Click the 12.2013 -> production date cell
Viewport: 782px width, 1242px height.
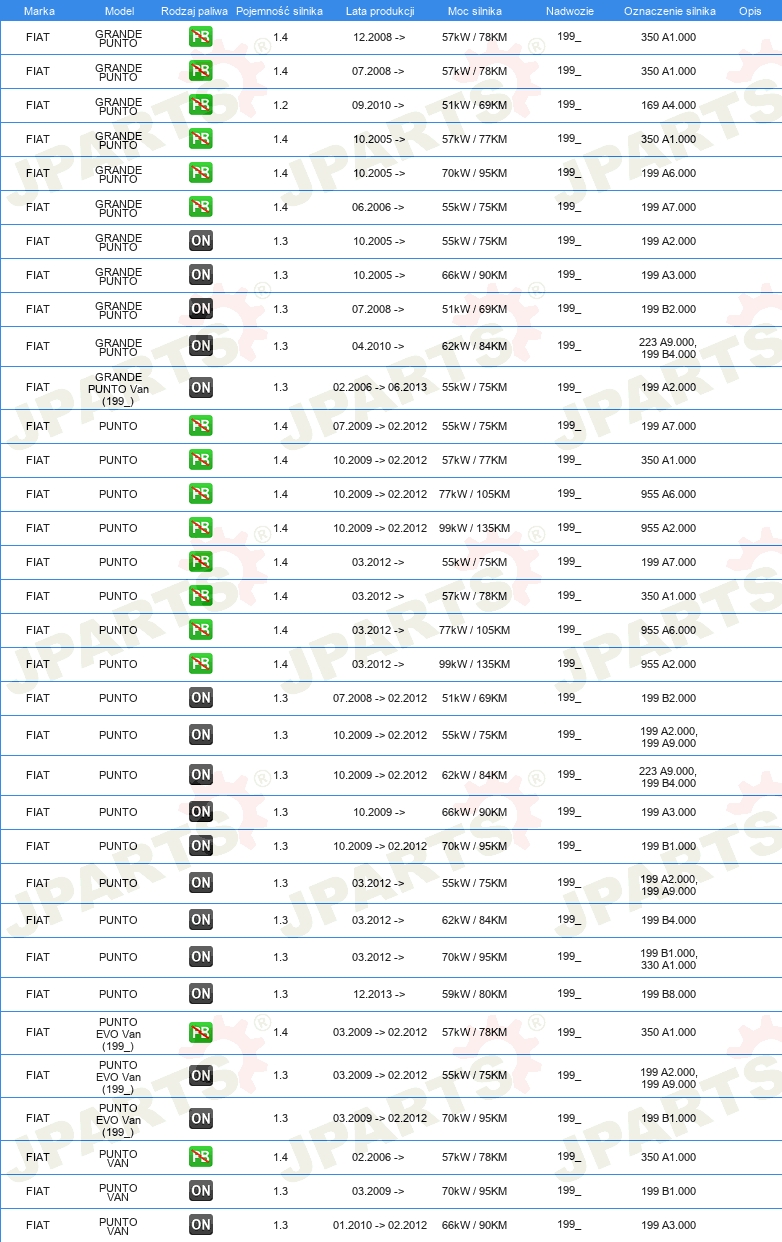(379, 994)
